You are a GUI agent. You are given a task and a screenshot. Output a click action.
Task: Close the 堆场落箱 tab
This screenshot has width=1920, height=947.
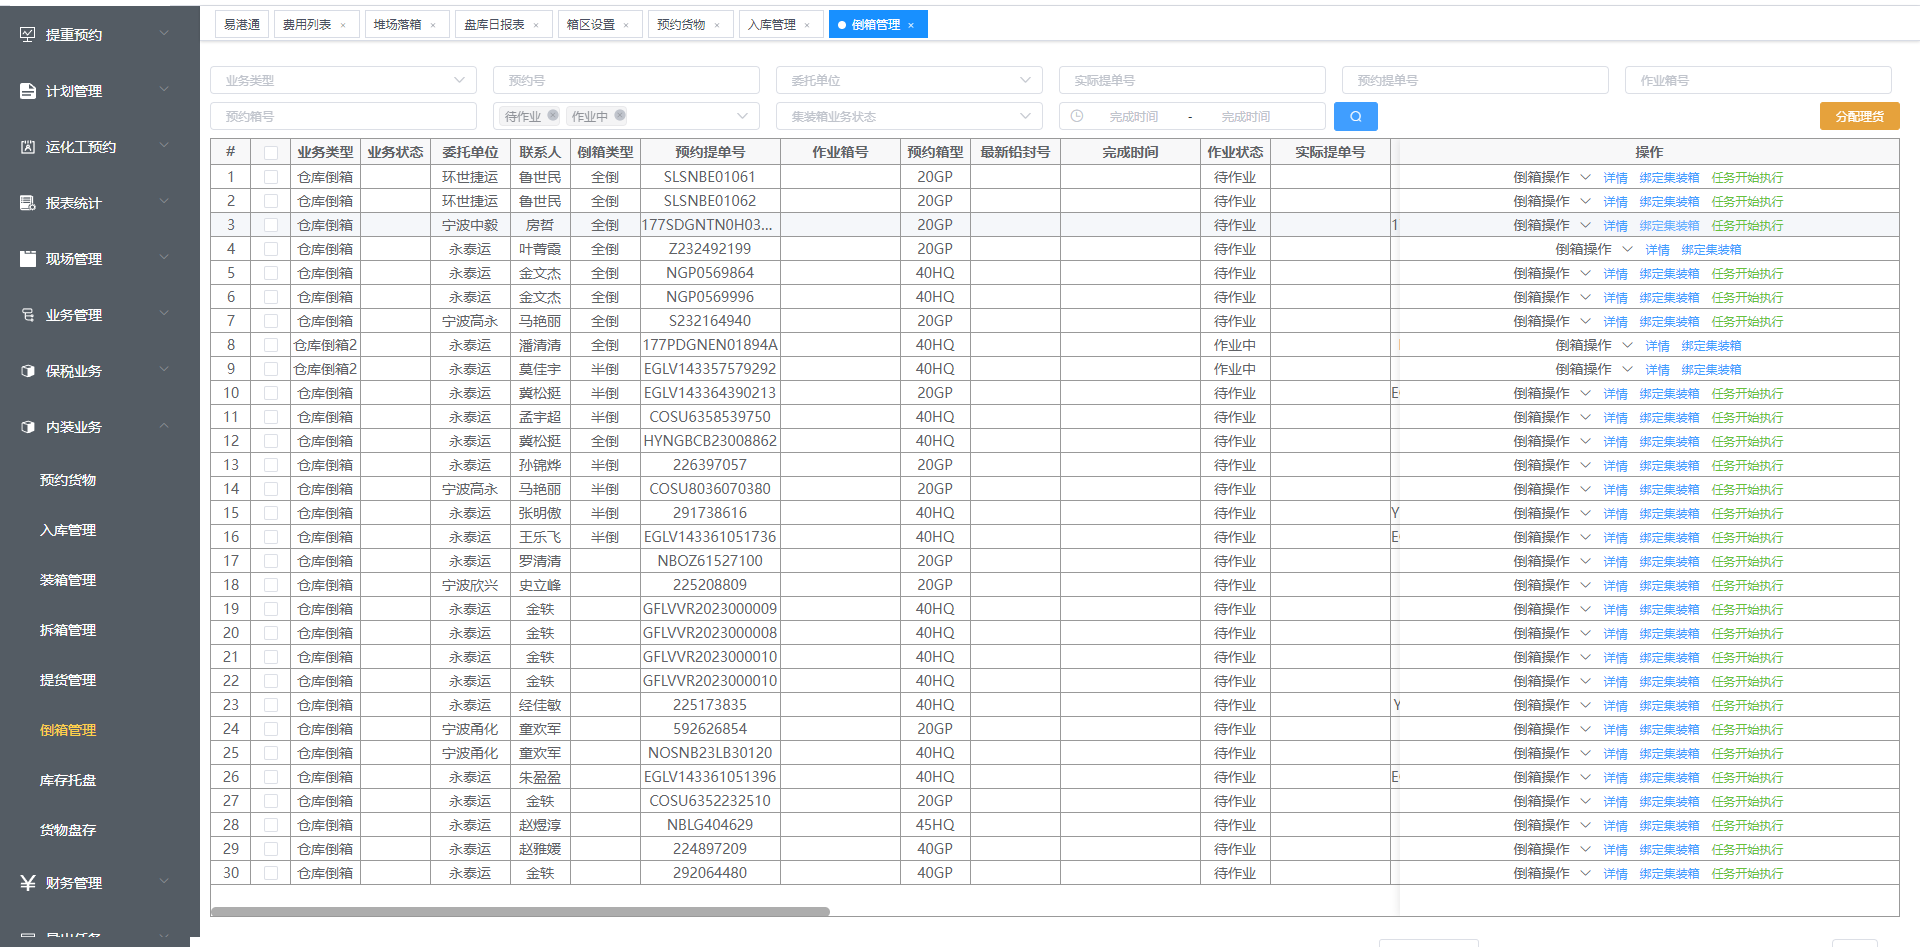(433, 25)
